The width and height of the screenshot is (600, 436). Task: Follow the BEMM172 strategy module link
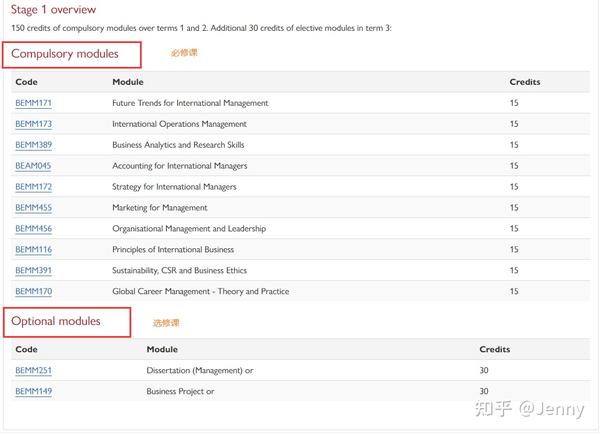33,187
